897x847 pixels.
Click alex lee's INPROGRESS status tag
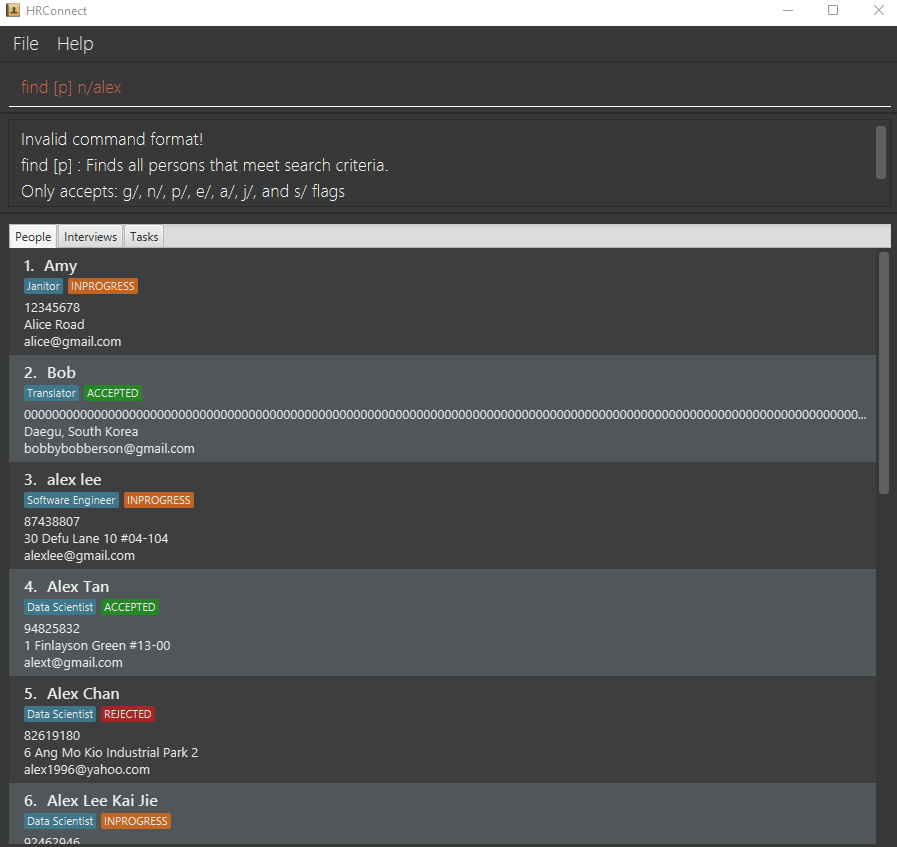159,500
